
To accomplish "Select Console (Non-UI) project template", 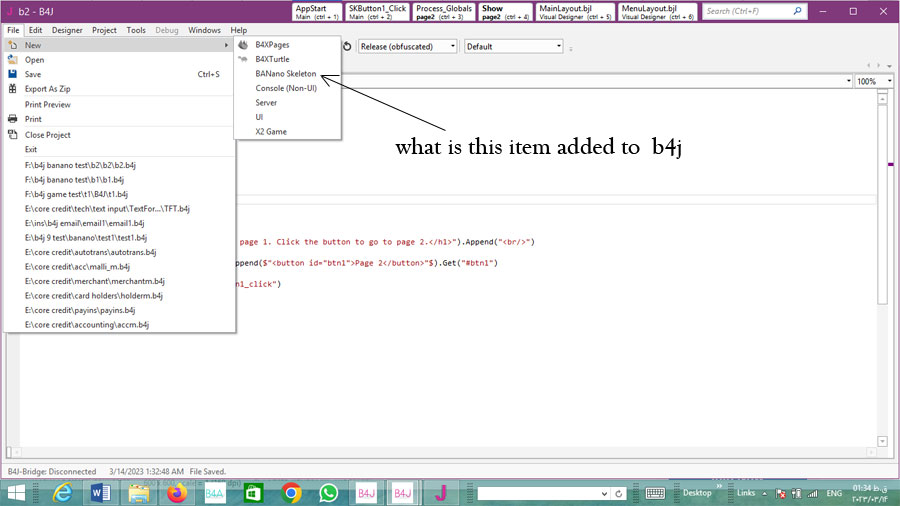I will pyautogui.click(x=288, y=88).
